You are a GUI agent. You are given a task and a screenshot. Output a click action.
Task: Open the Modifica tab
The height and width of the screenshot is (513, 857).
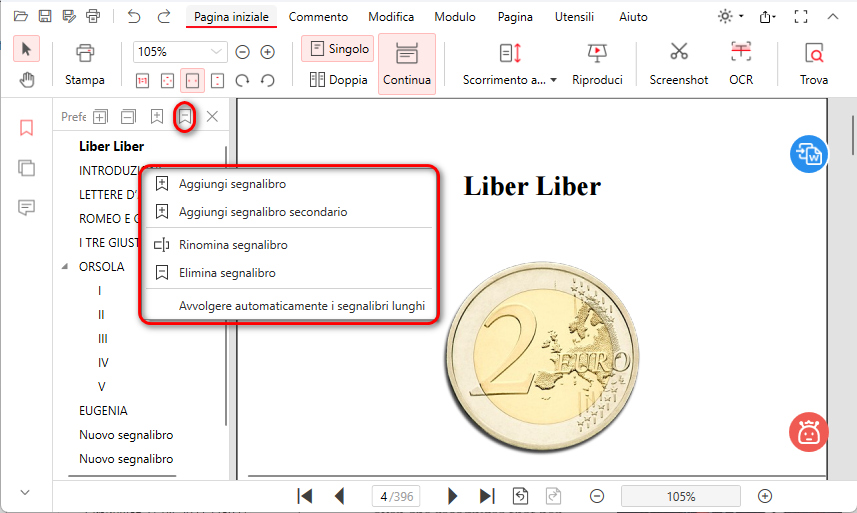point(391,17)
